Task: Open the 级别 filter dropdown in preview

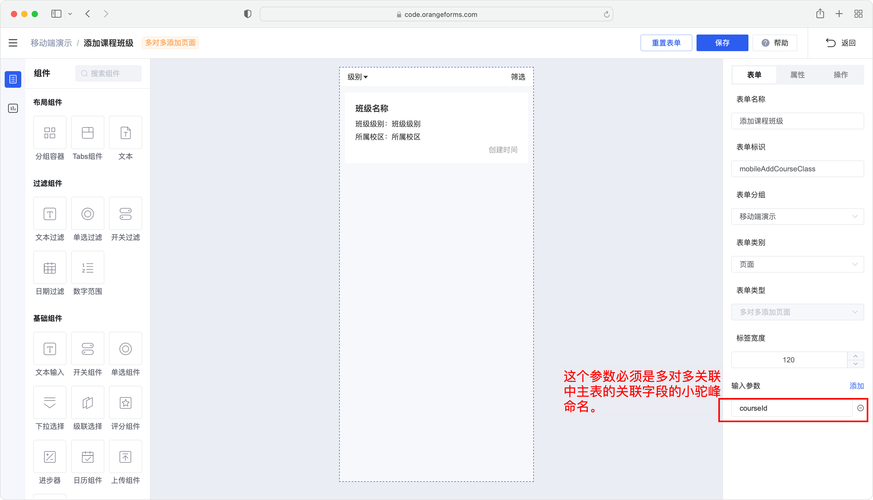Action: click(357, 77)
